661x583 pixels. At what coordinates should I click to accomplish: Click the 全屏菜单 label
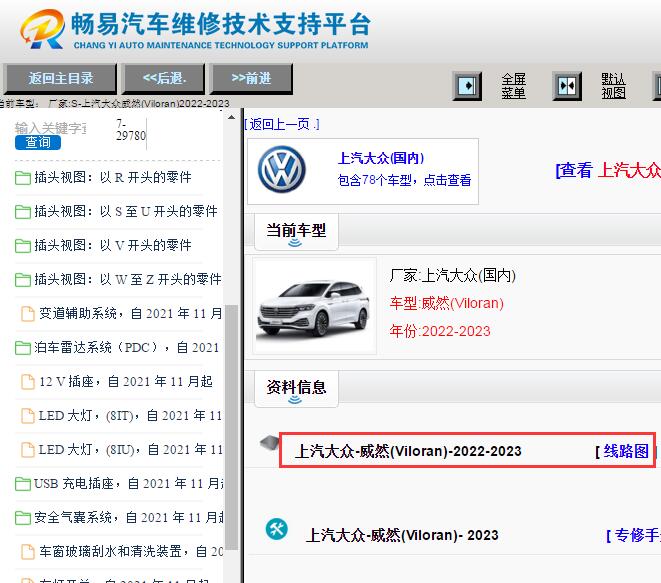(513, 86)
